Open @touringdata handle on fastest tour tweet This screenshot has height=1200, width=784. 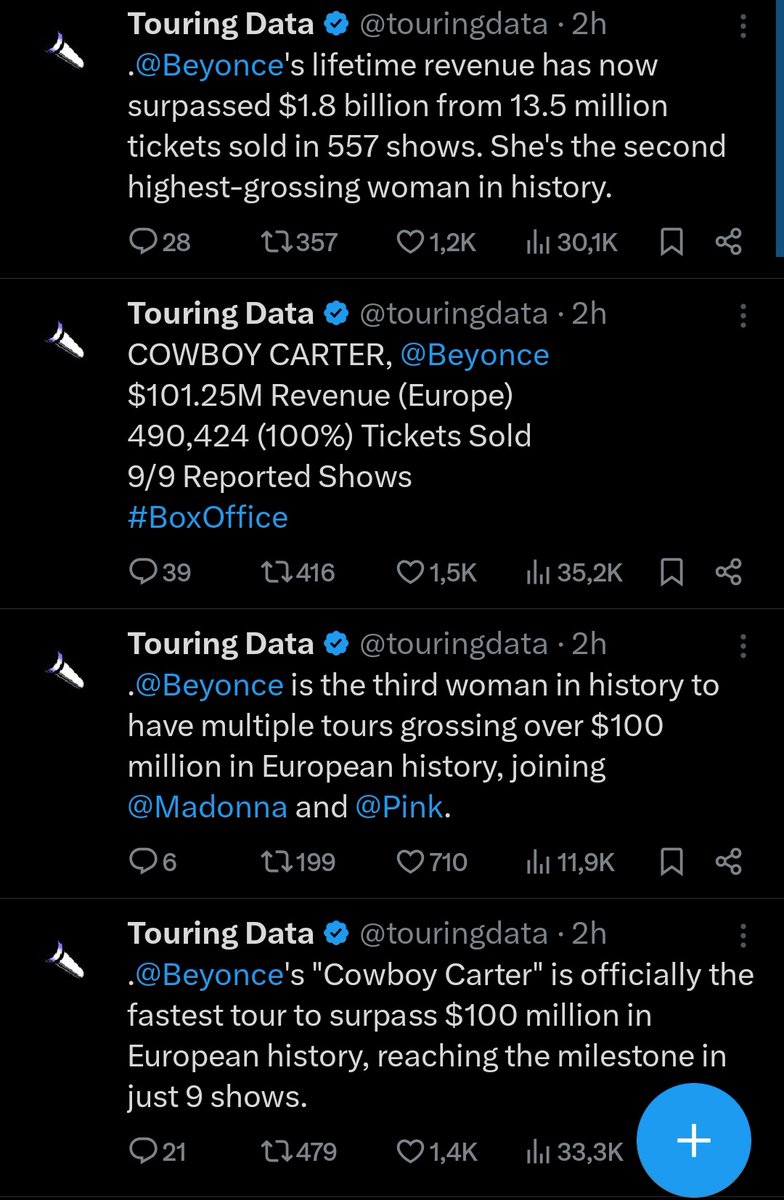453,933
